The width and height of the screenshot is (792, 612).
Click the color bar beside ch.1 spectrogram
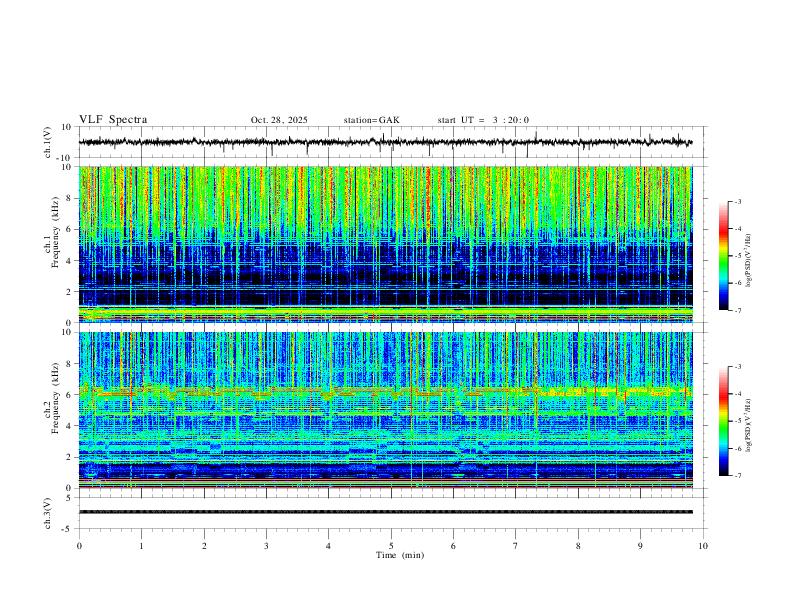[723, 256]
